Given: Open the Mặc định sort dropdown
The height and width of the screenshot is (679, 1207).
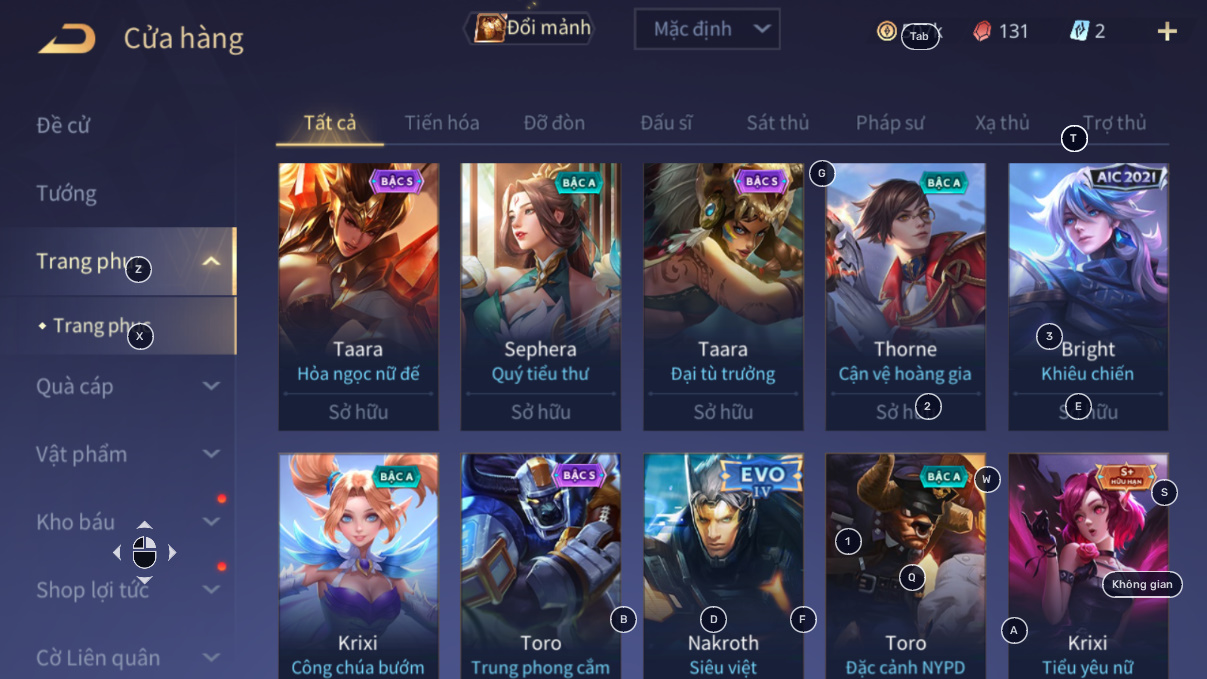Looking at the screenshot, I should click(x=707, y=29).
